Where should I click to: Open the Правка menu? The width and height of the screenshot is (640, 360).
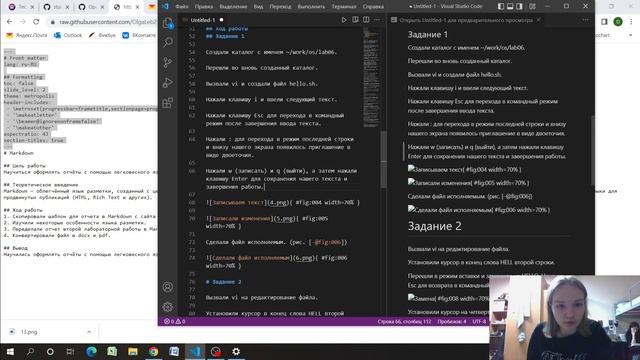coord(204,7)
